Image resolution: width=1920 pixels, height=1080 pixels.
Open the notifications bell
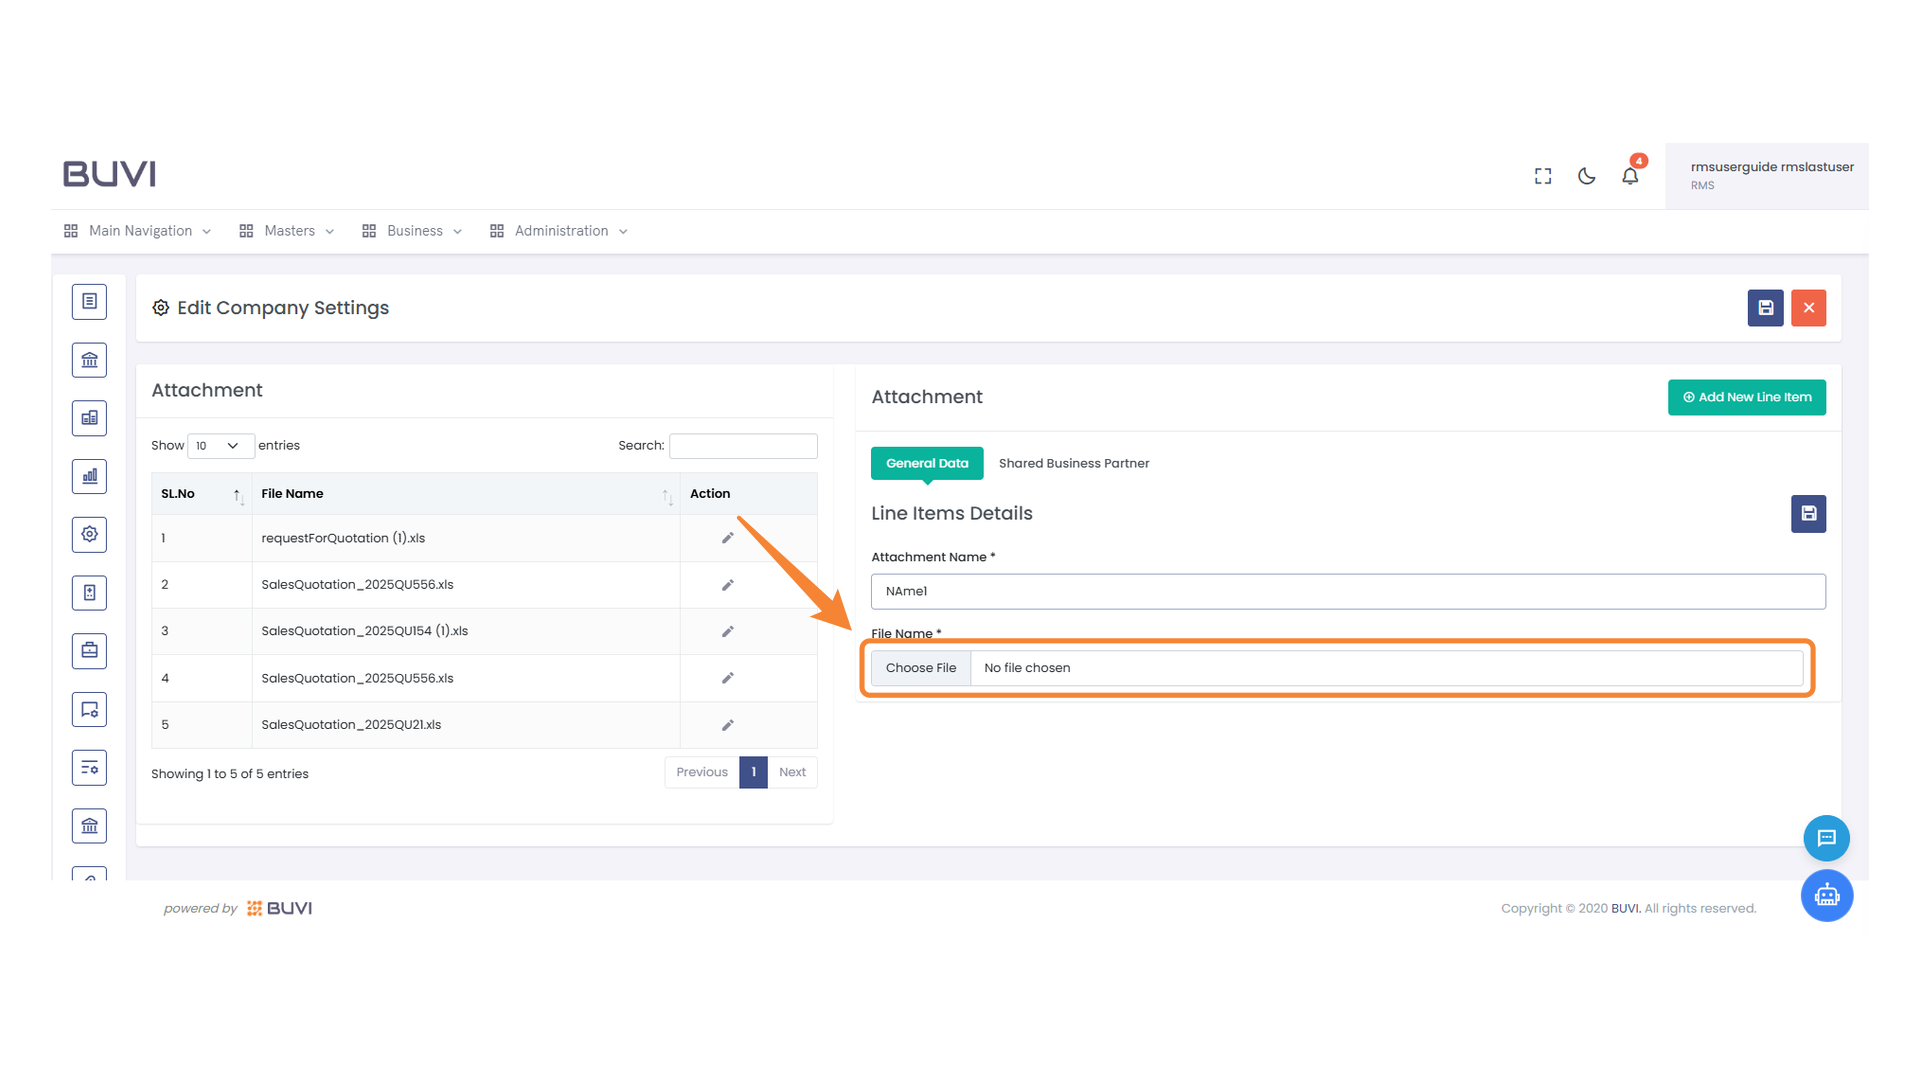(x=1630, y=176)
